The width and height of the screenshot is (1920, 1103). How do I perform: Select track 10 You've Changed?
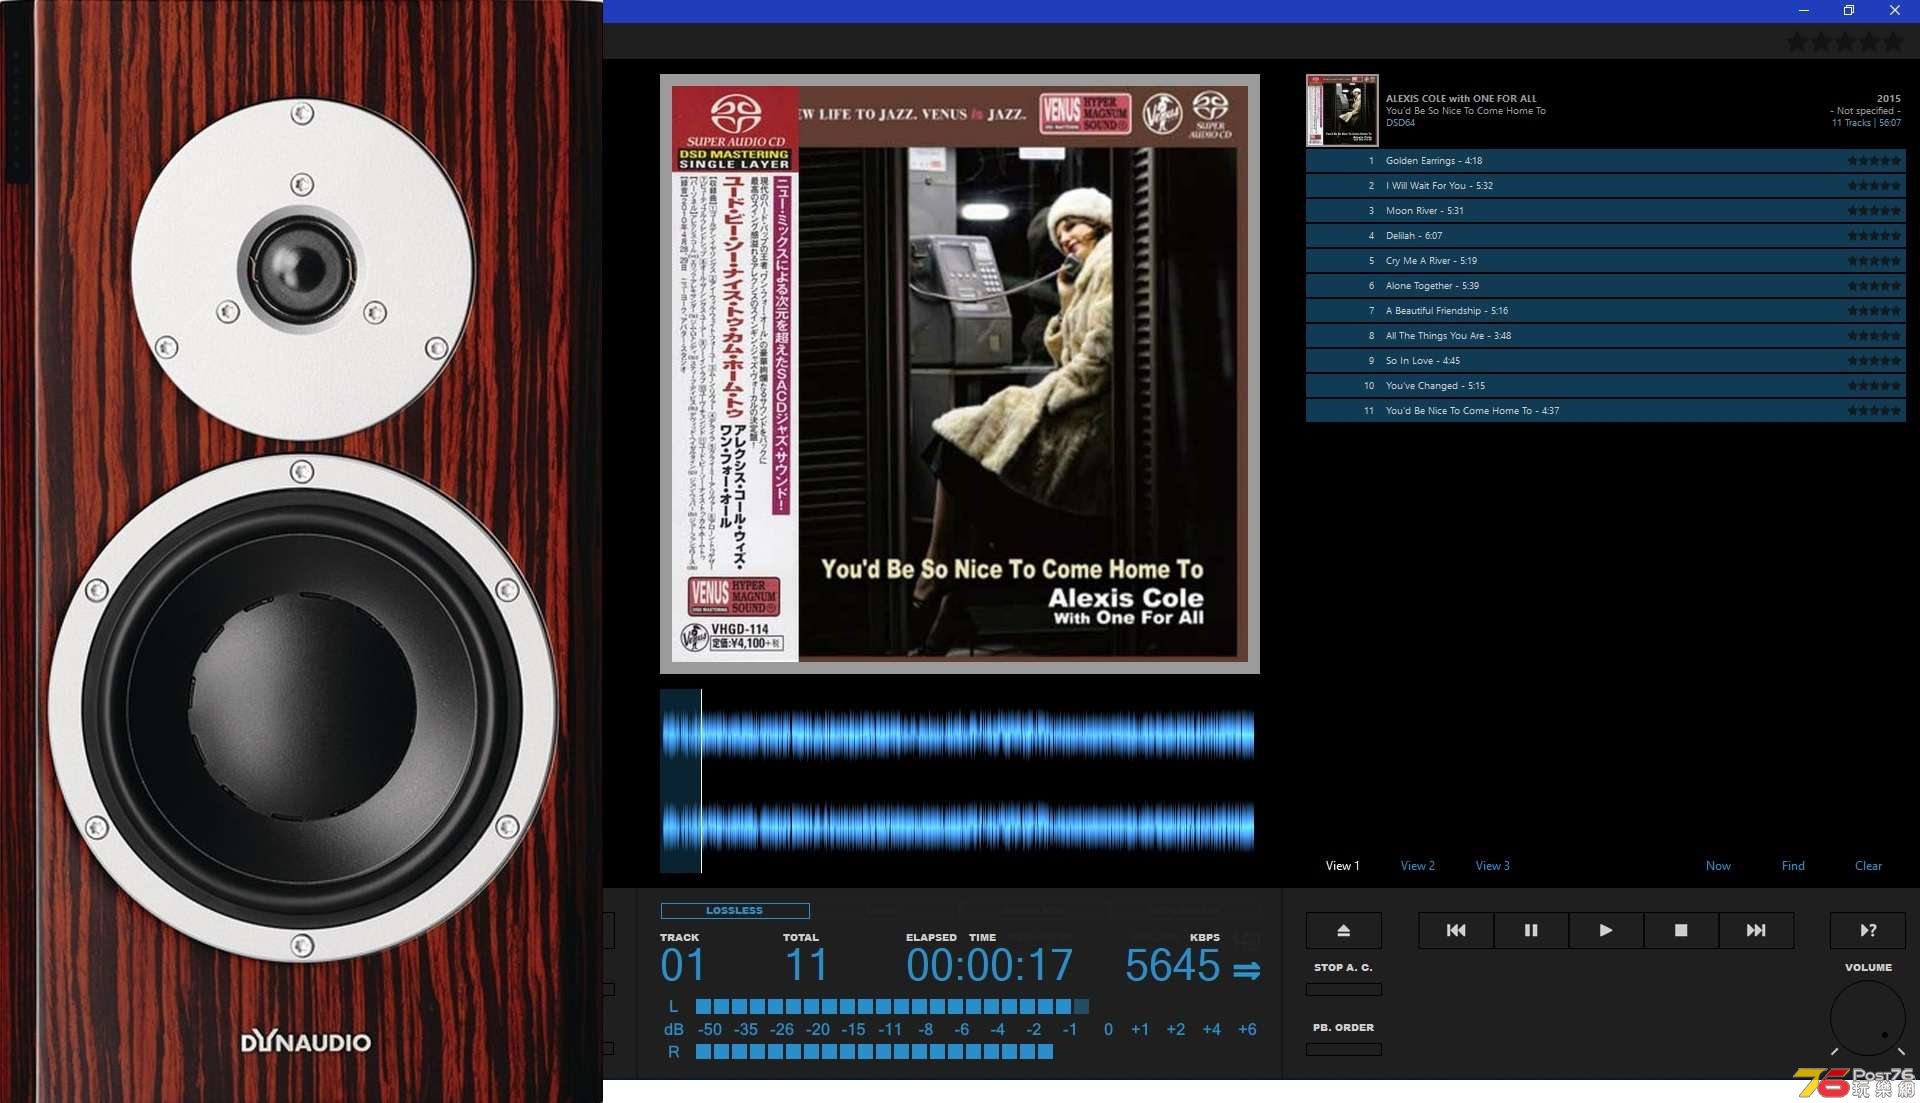click(1605, 385)
